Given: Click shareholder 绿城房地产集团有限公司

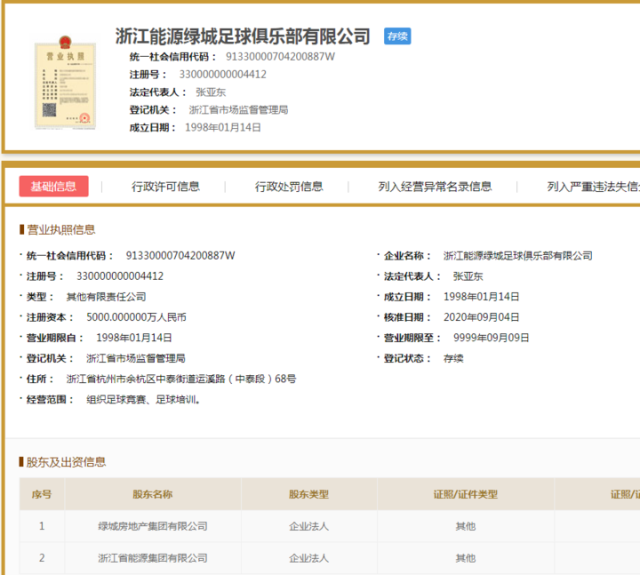Looking at the screenshot, I should (x=152, y=526).
